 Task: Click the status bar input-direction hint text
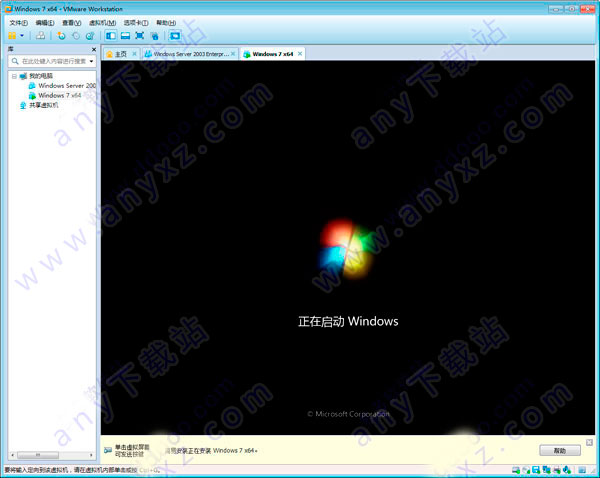click(x=82, y=470)
